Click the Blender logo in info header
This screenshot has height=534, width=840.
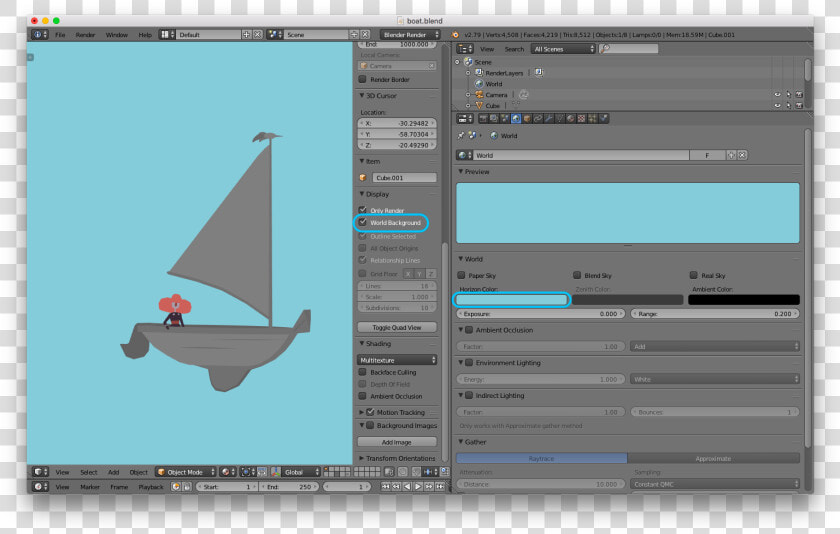coord(455,35)
